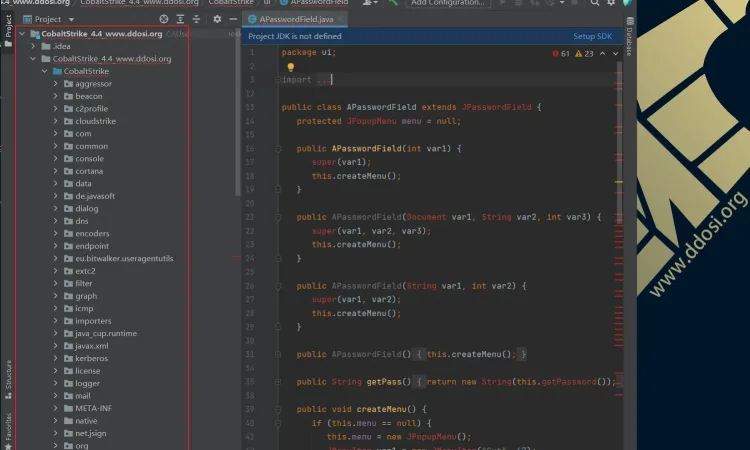The width and height of the screenshot is (750, 450).
Task: Open the Structure tool window
Action: [8, 379]
